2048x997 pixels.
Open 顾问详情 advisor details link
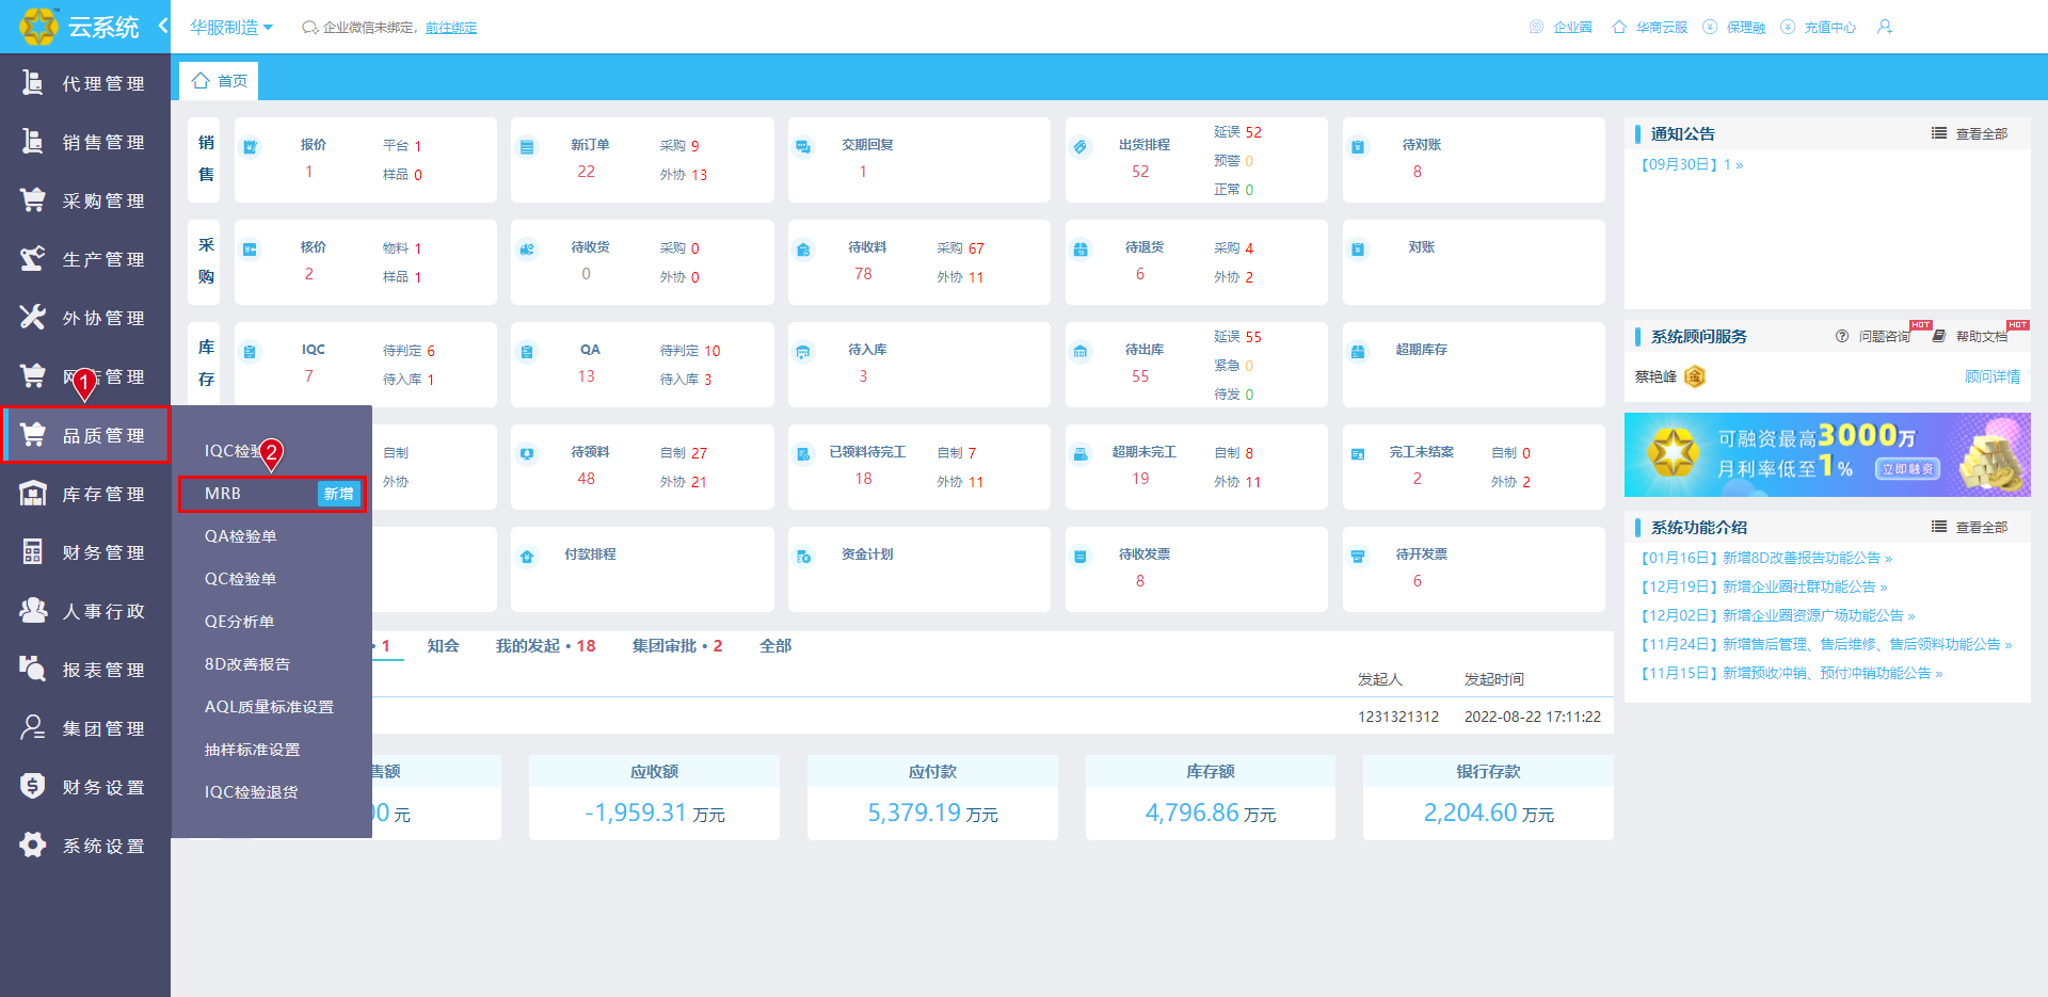1992,377
